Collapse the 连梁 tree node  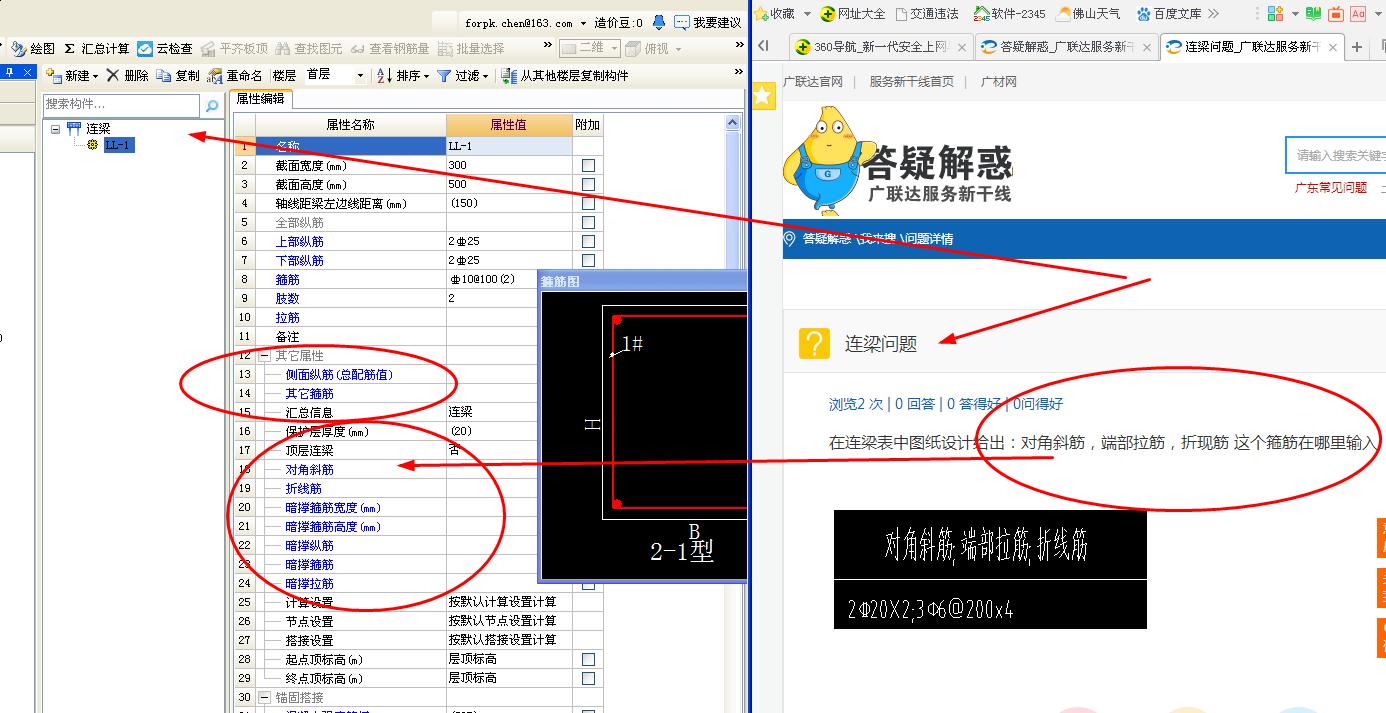pos(55,128)
